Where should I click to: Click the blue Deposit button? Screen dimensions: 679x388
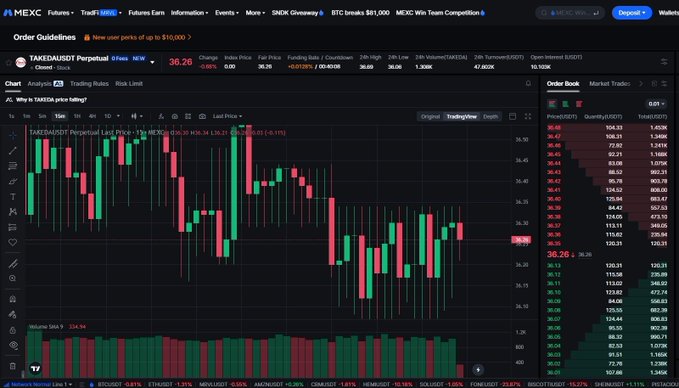(x=632, y=13)
